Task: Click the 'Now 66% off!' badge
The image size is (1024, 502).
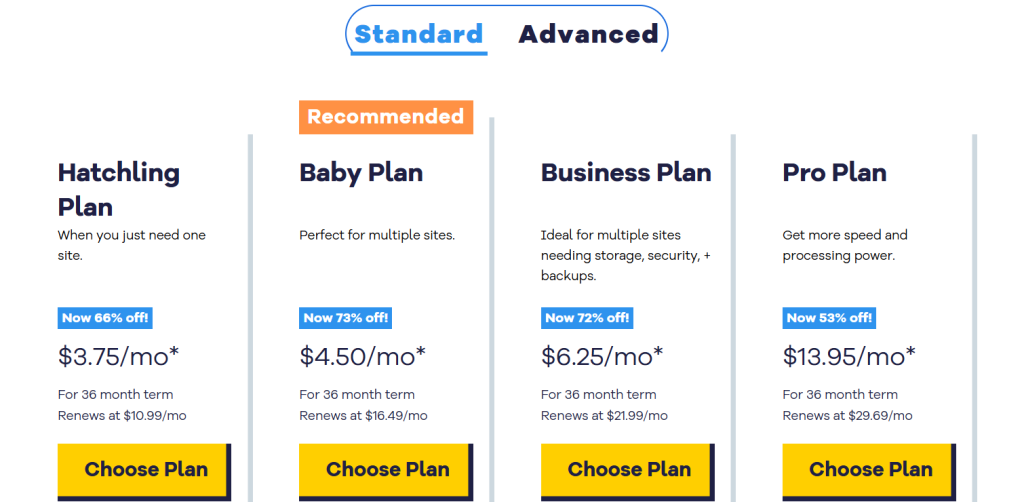Action: (x=105, y=318)
